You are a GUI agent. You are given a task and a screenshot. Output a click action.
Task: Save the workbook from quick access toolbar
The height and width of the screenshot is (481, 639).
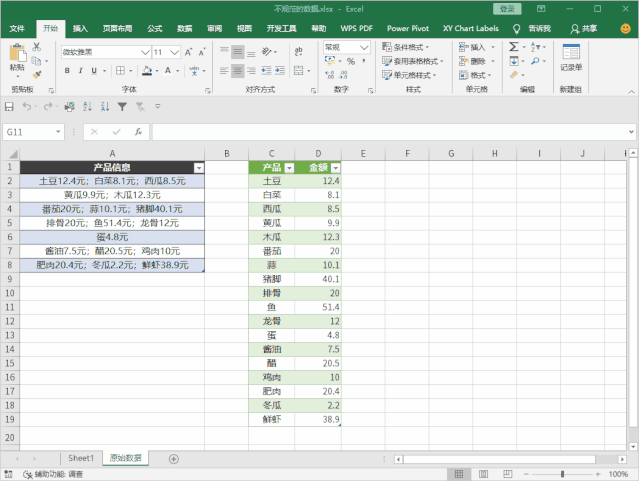click(10, 106)
